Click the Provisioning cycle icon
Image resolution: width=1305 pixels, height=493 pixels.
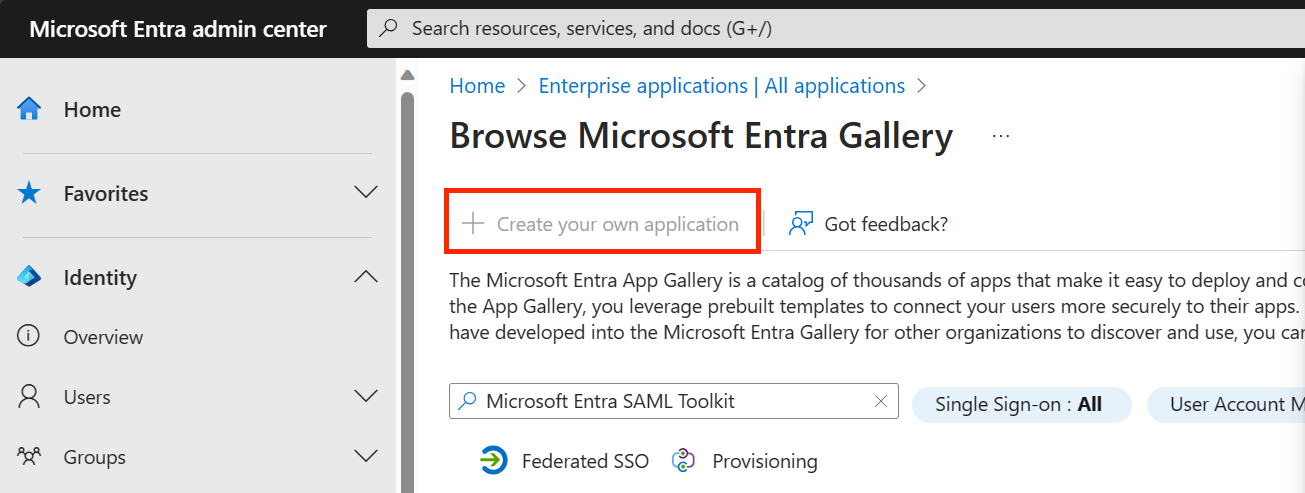(x=684, y=460)
